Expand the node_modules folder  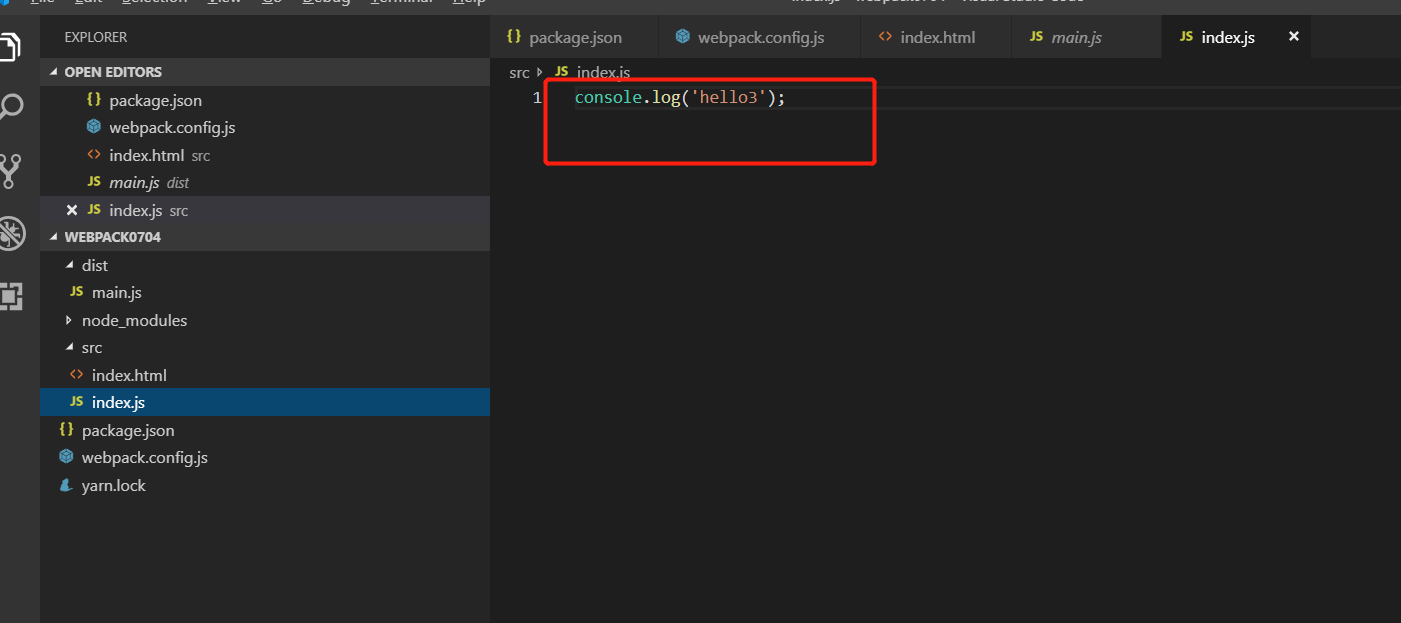(68, 319)
